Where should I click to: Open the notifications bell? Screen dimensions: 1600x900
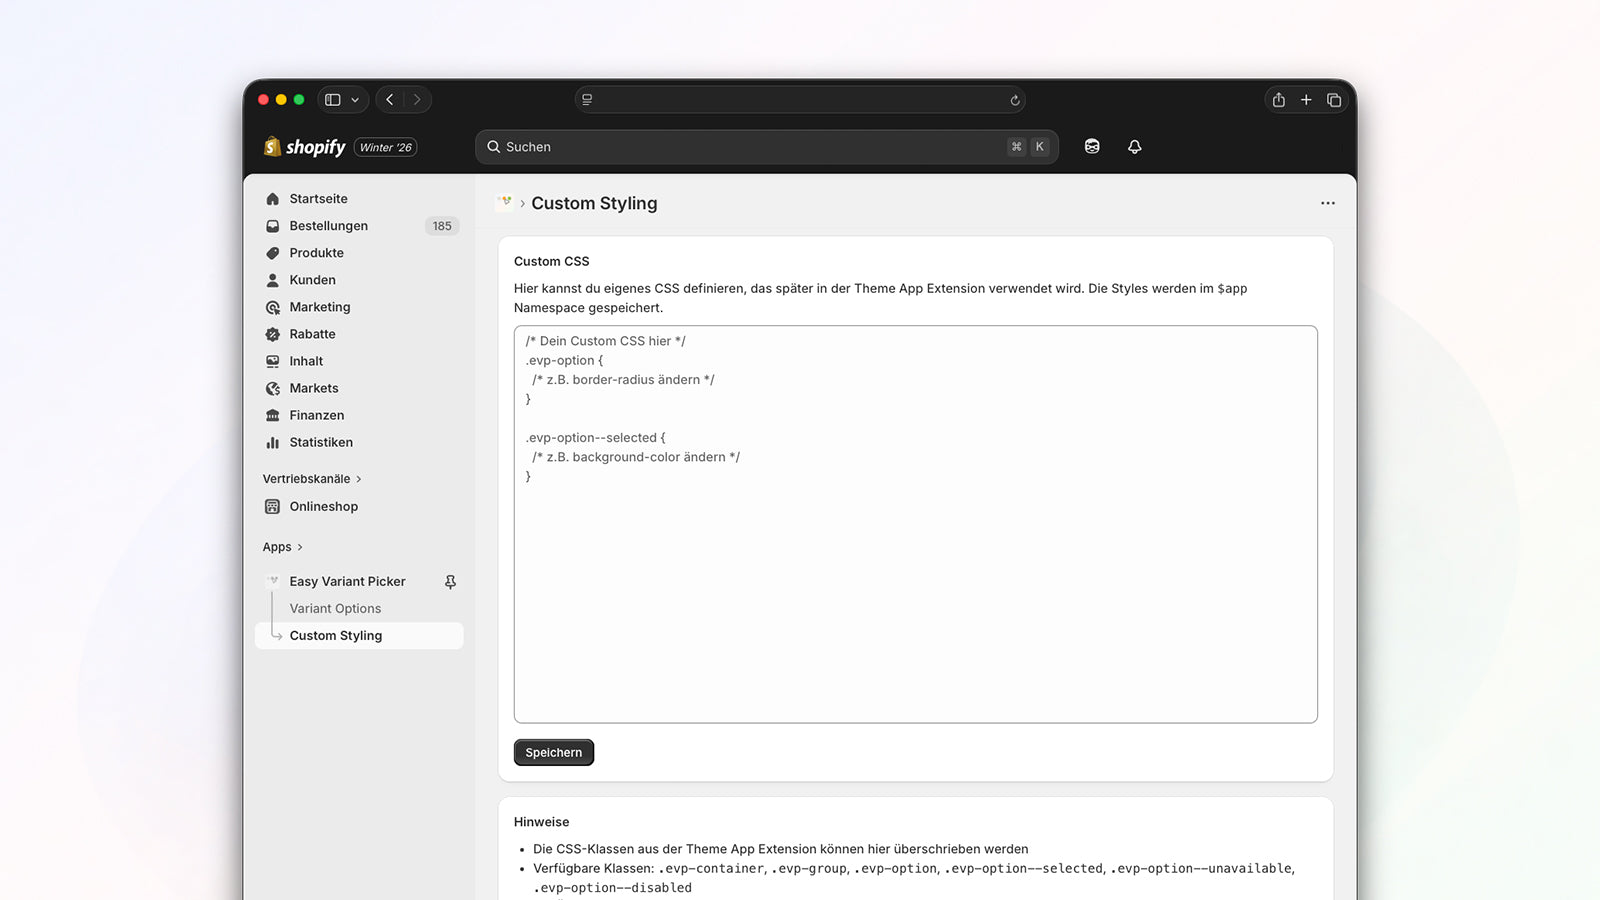[x=1134, y=147]
